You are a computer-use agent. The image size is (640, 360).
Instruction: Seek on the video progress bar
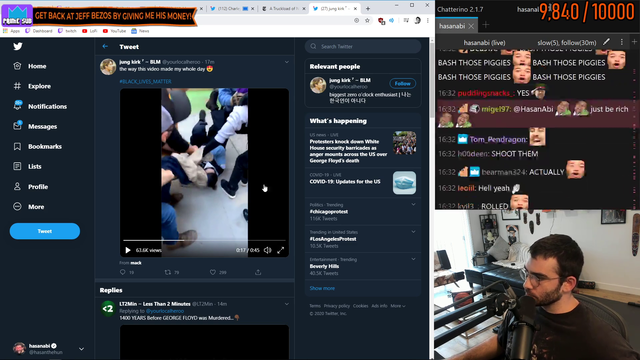coord(204,240)
